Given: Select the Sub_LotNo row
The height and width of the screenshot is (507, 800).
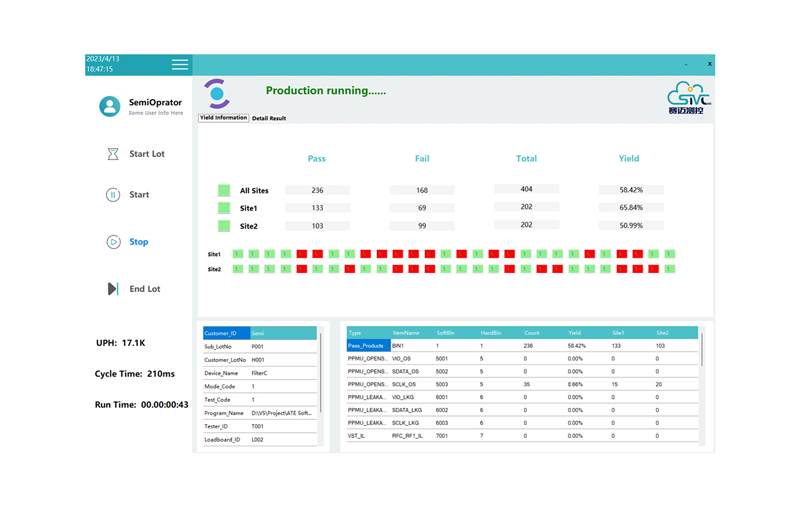Looking at the screenshot, I should click(260, 347).
